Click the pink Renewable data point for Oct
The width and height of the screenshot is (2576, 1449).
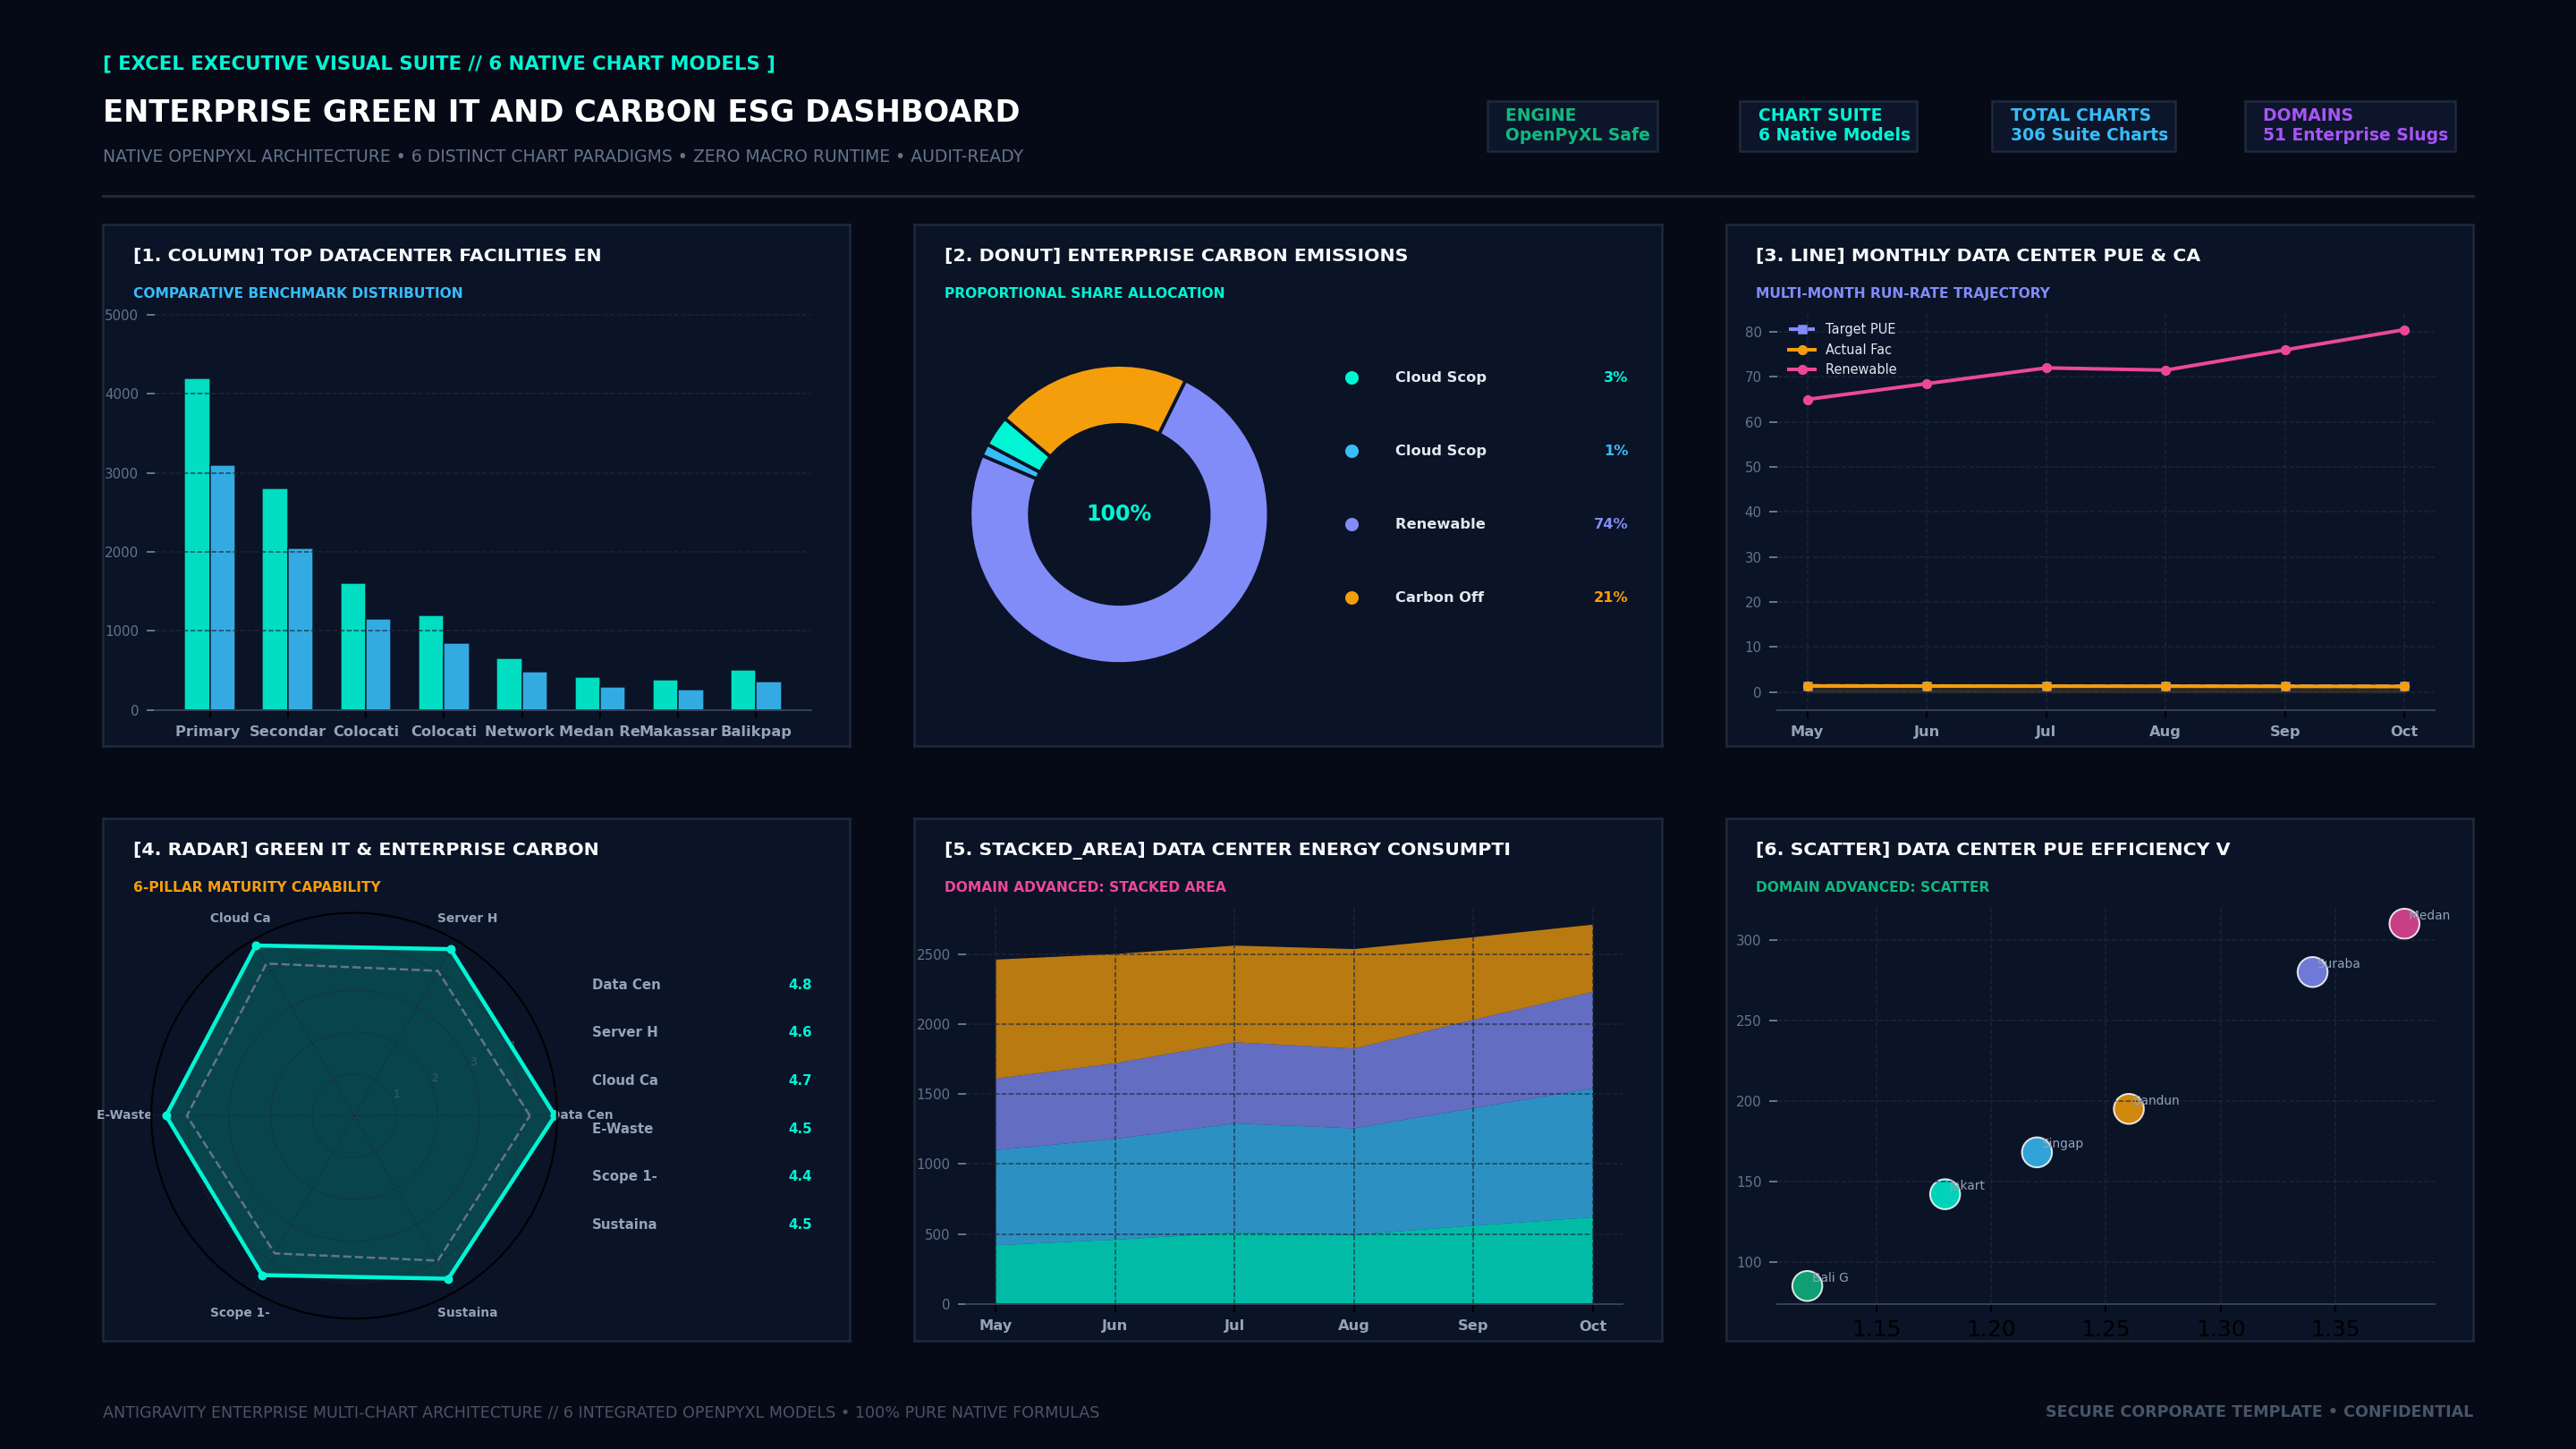pyautogui.click(x=2404, y=330)
